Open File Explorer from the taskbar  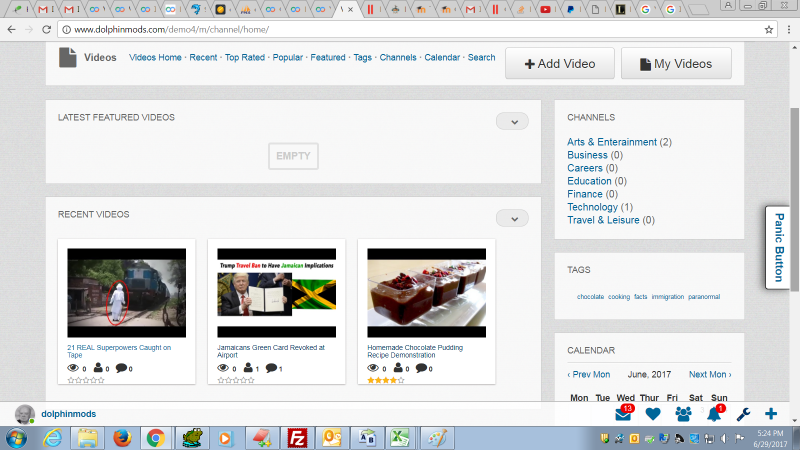click(87, 438)
